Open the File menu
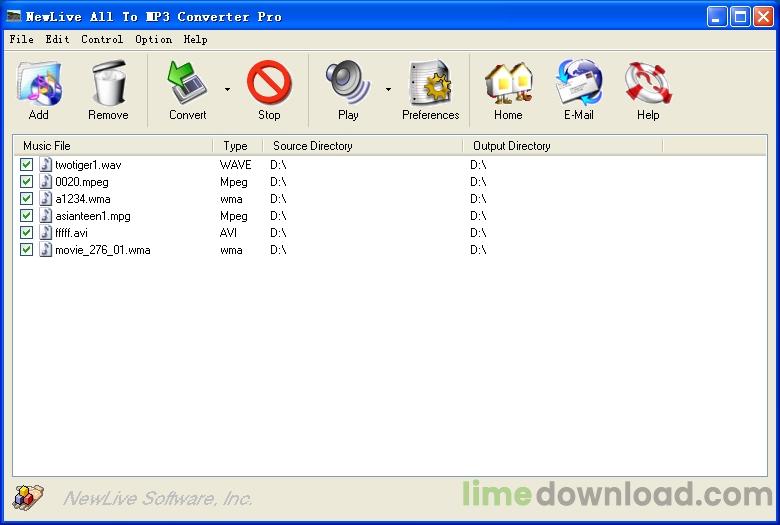 pyautogui.click(x=21, y=39)
